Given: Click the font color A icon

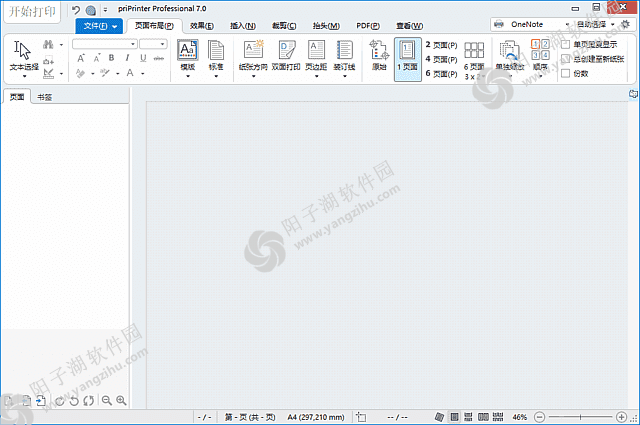Looking at the screenshot, I should 130,73.
